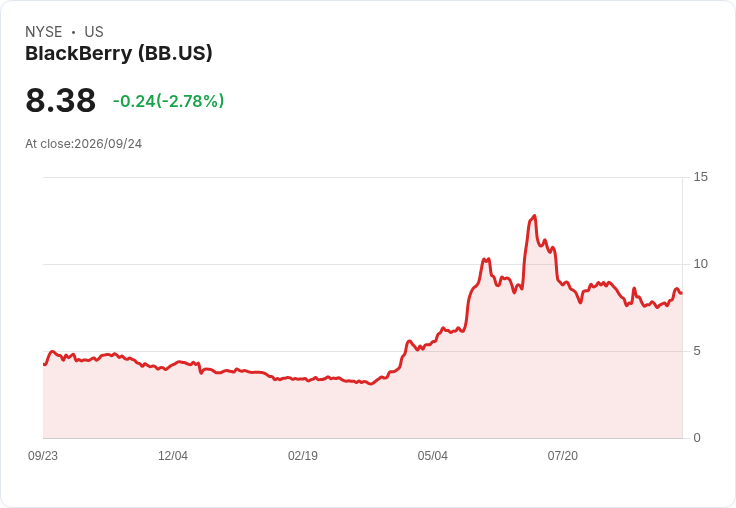Click the lowest dip of the price line

tap(371, 384)
